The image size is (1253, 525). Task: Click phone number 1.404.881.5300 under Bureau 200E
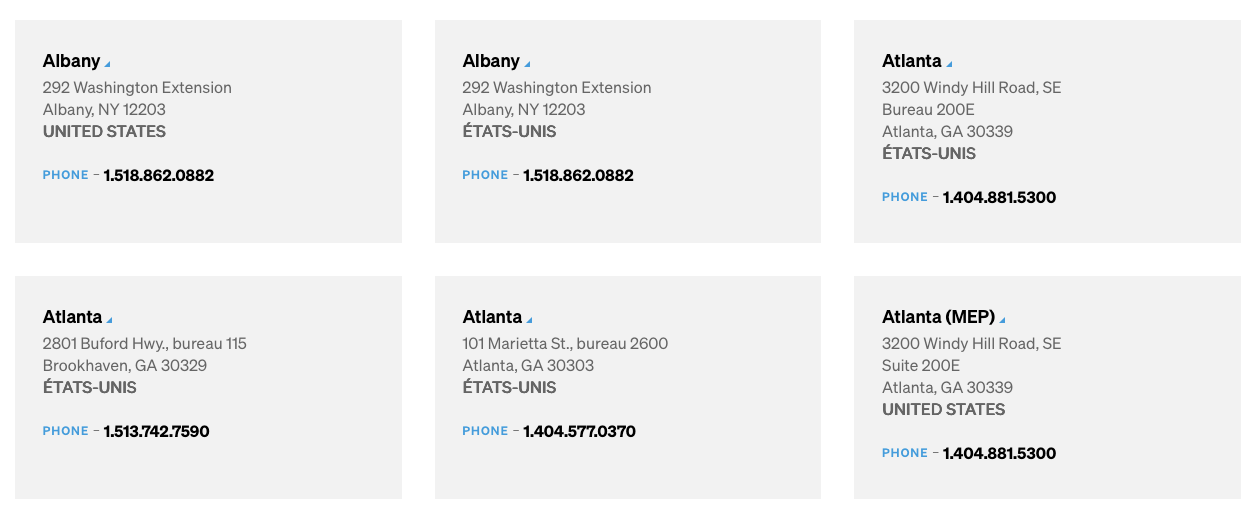click(x=999, y=197)
